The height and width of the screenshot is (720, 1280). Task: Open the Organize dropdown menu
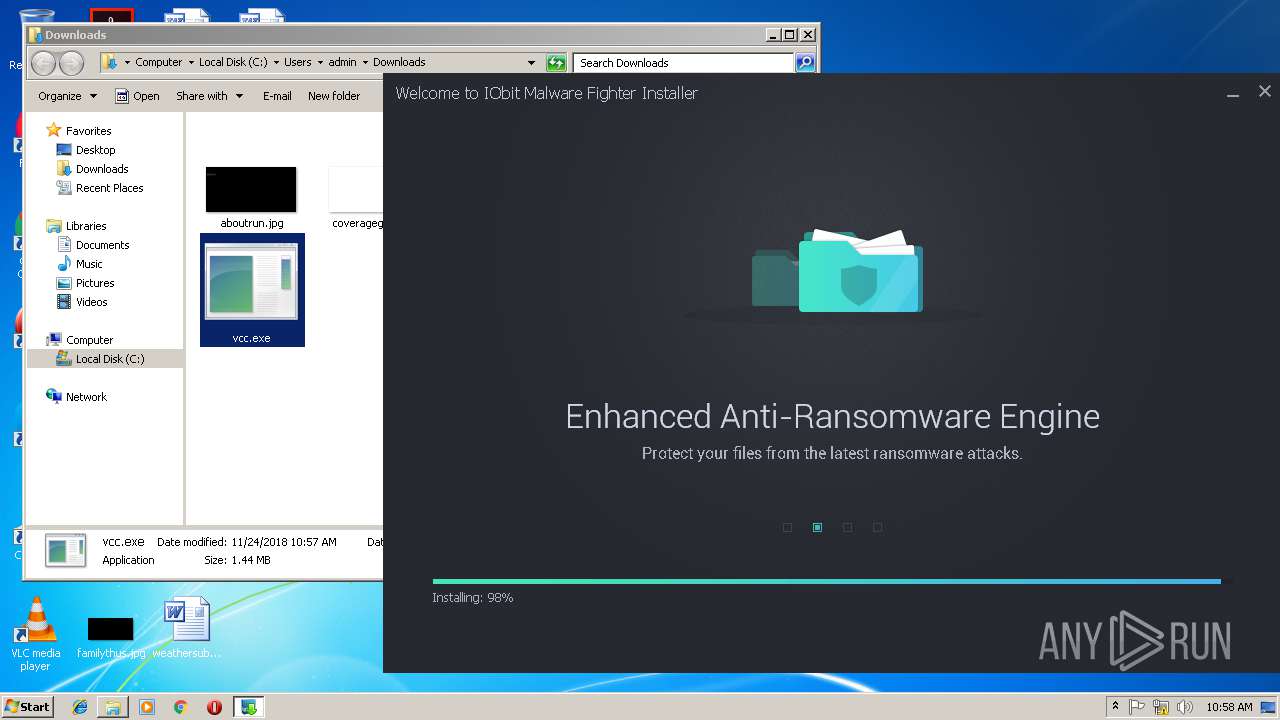(x=67, y=96)
